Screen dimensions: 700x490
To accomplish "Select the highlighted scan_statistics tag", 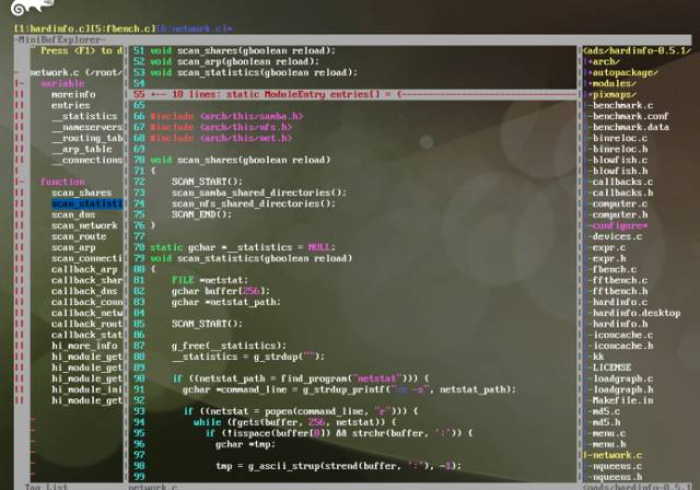I will (86, 203).
